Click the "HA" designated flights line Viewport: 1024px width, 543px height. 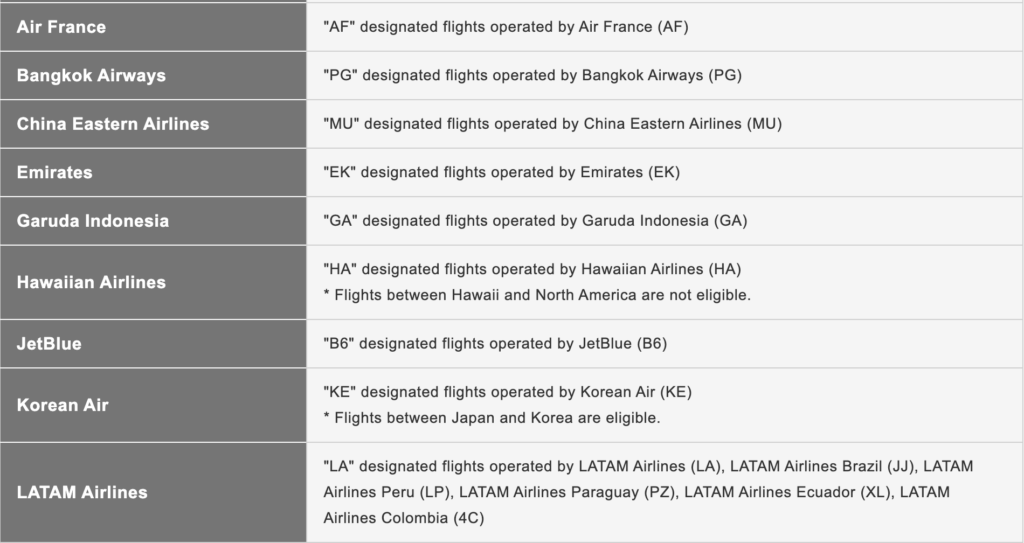point(532,270)
